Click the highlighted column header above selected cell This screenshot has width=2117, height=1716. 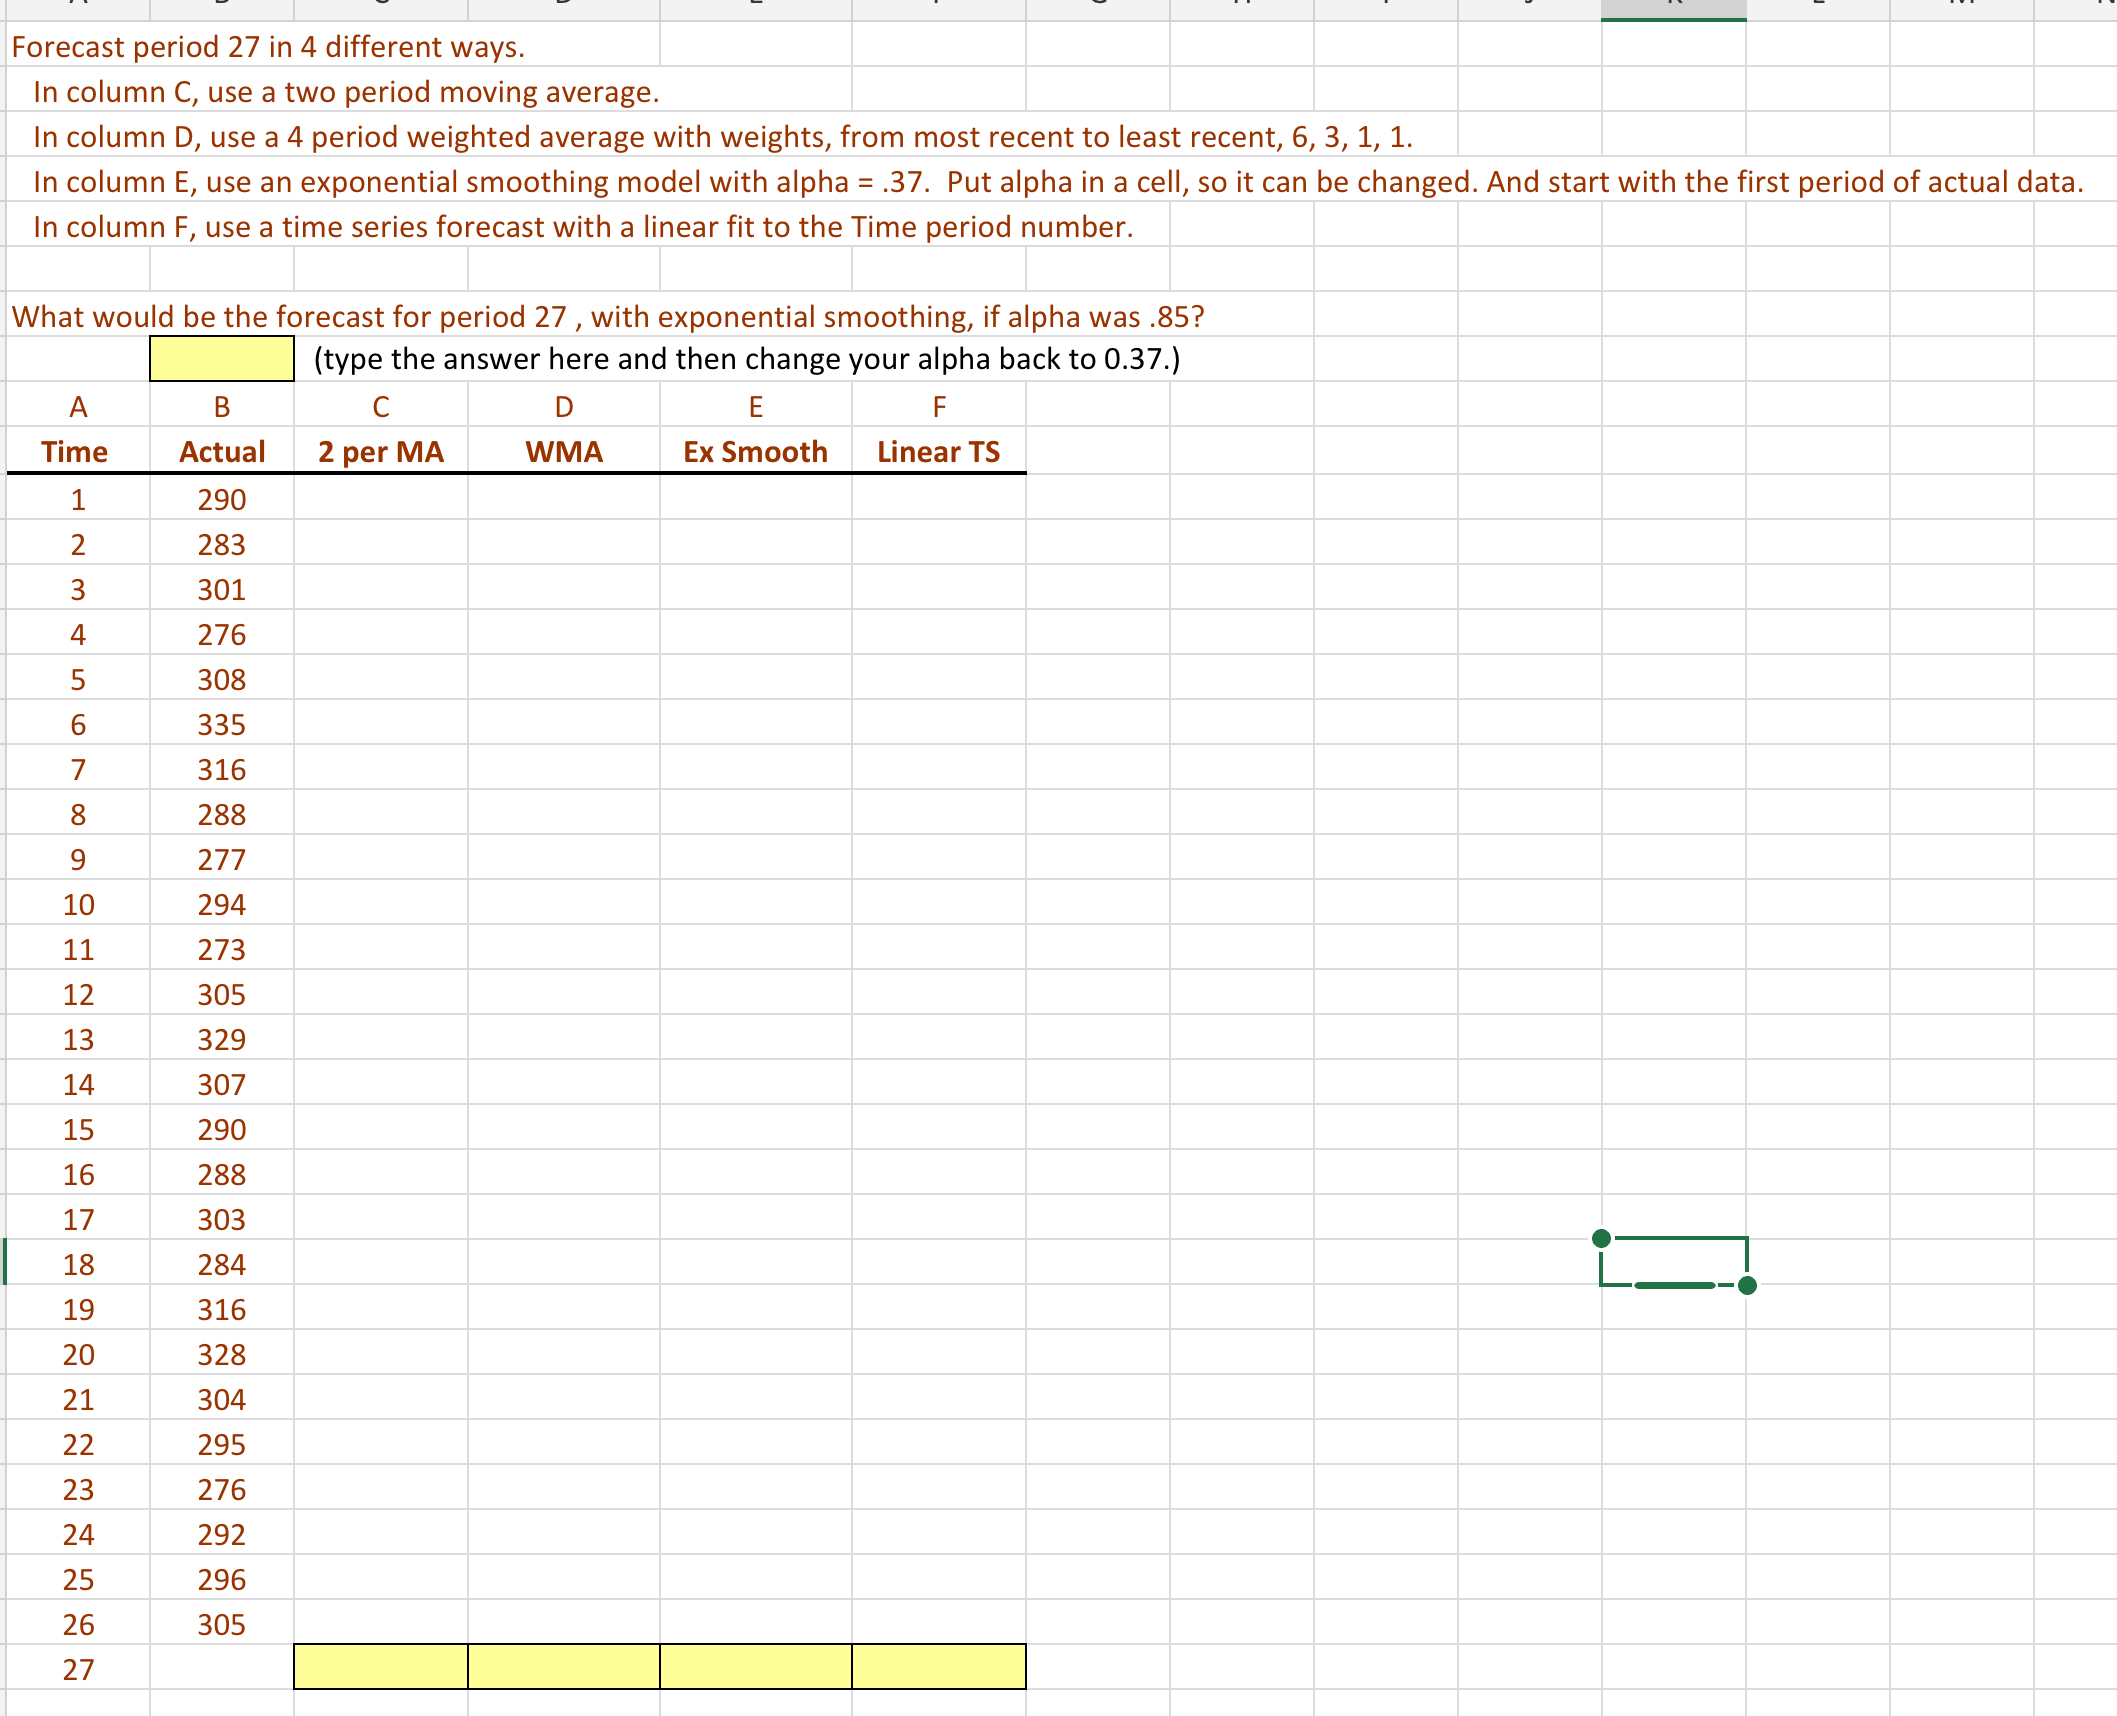point(1673,9)
